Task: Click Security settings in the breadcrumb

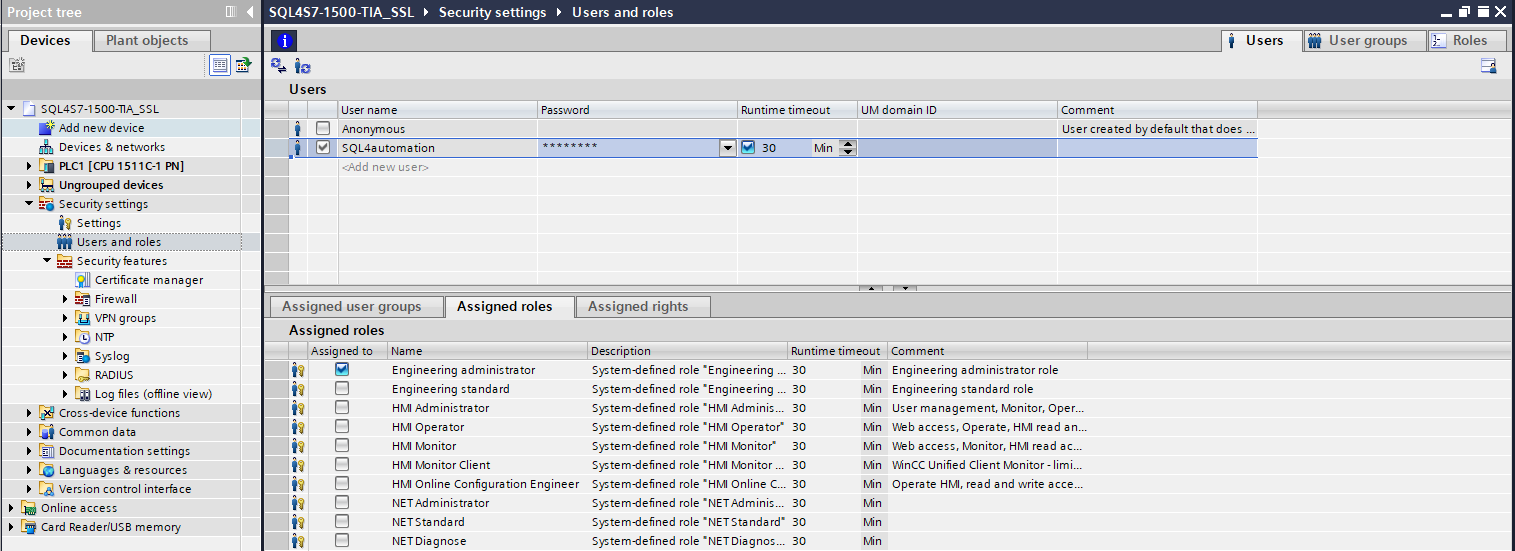Action: click(x=493, y=12)
